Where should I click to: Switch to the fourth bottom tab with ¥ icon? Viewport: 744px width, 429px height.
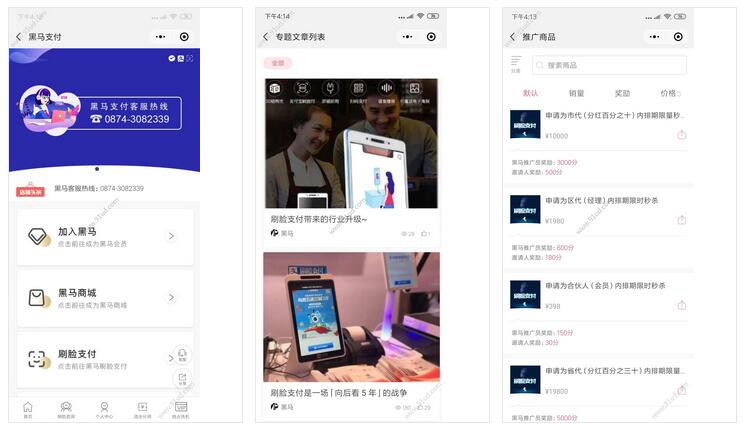142,410
